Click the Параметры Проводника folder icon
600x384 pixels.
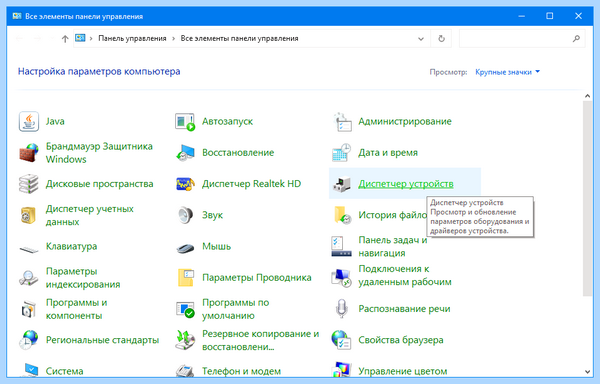pyautogui.click(x=186, y=278)
